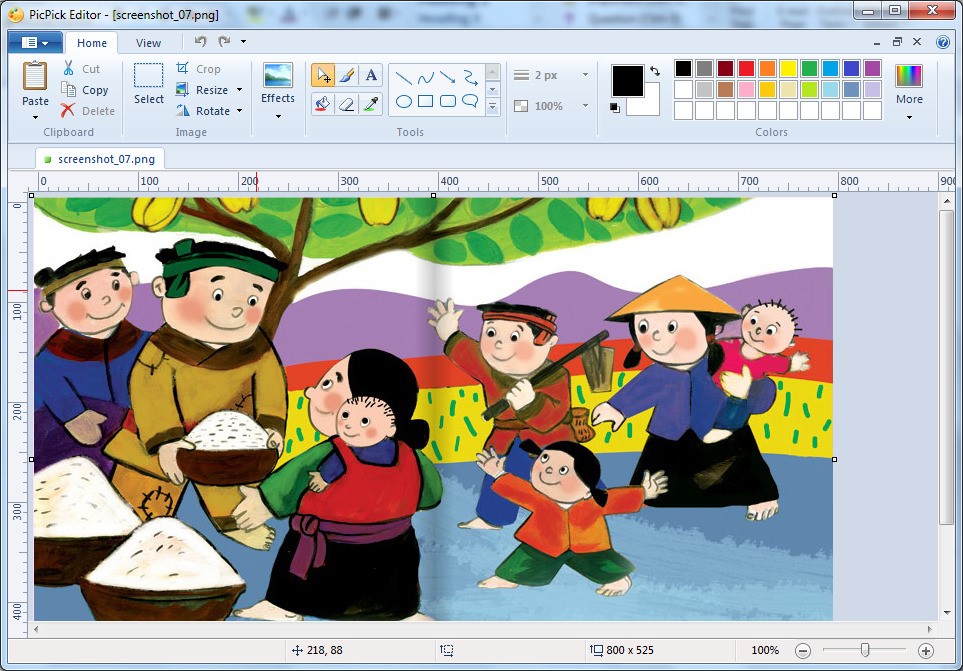This screenshot has height=671, width=963.
Task: Pick the red color swatch
Action: click(746, 69)
